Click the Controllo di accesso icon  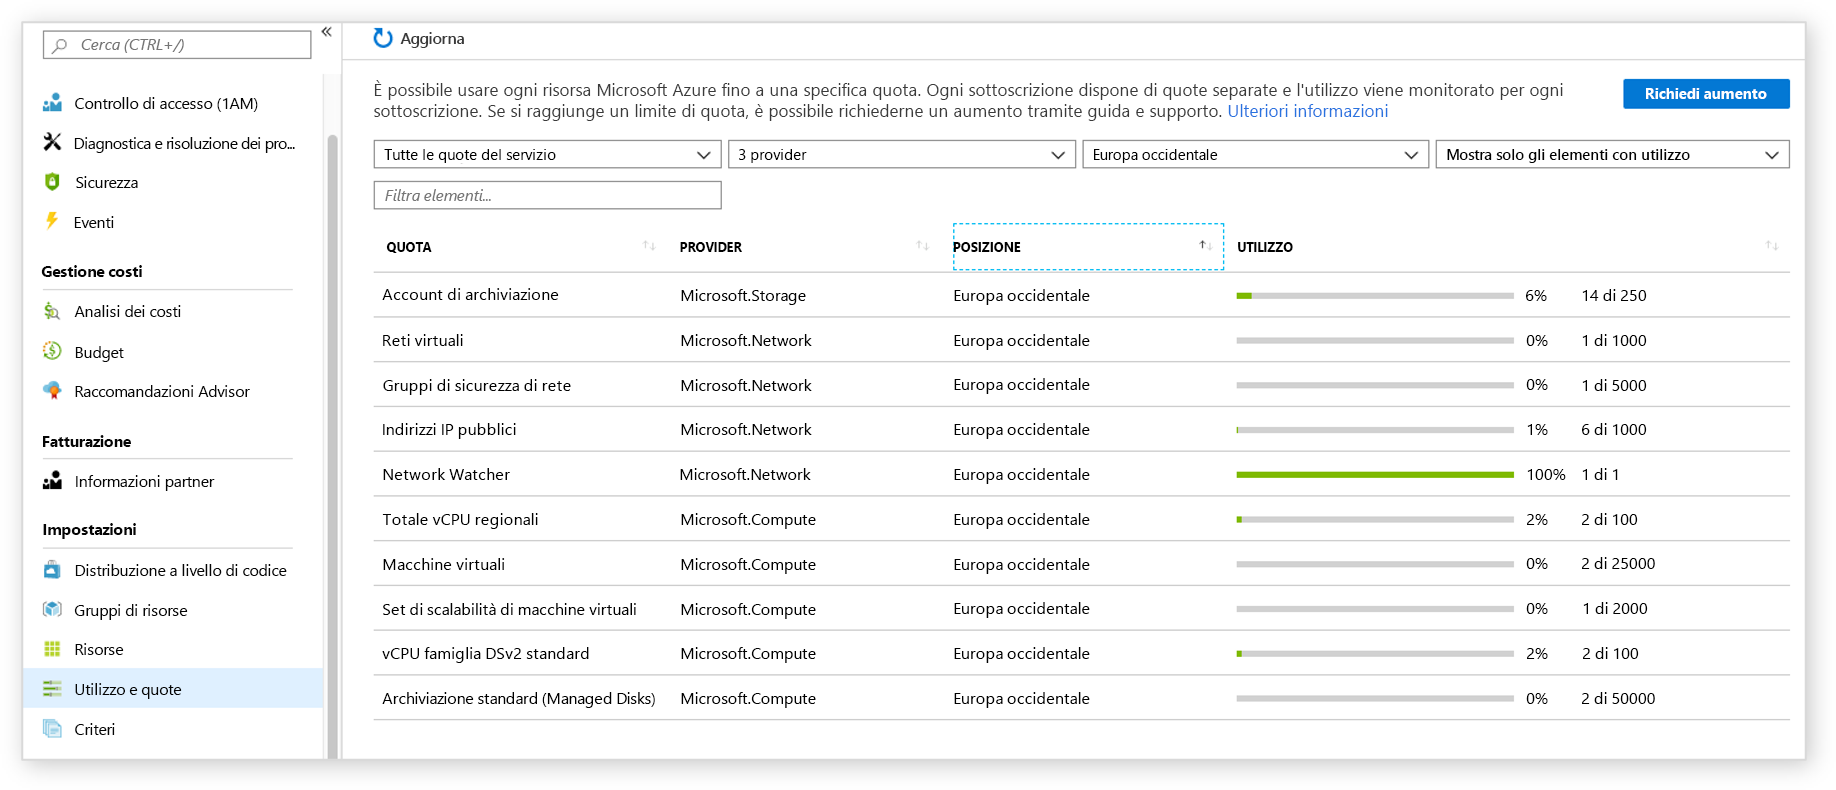click(x=52, y=103)
